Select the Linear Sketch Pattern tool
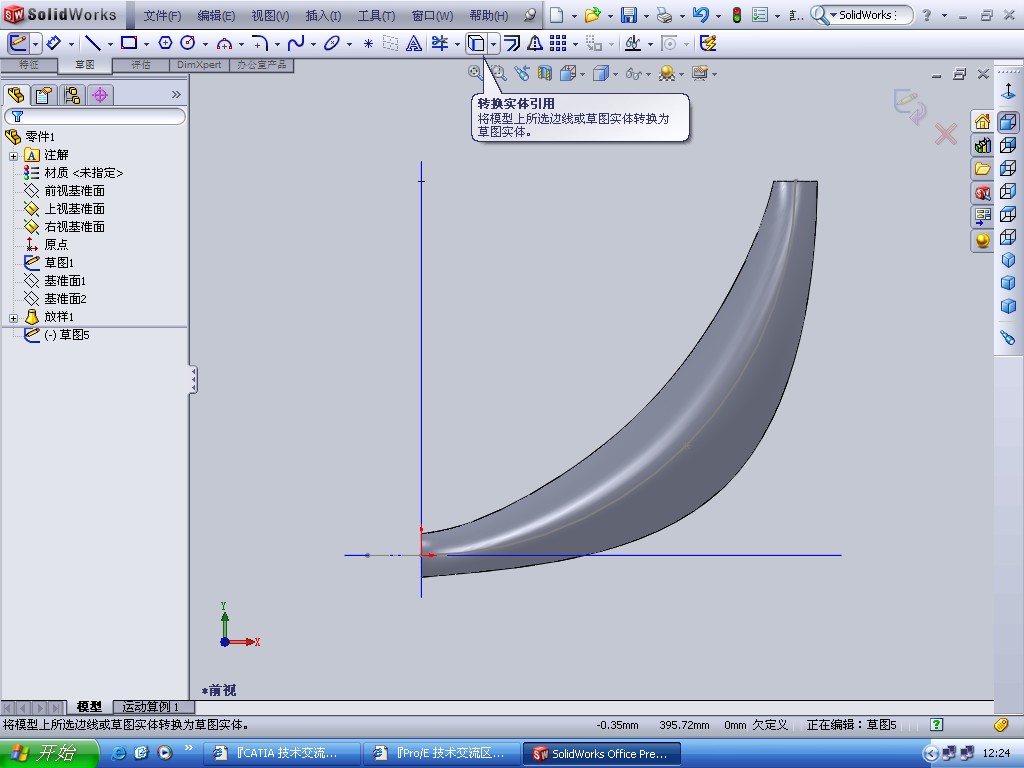Screen dimensions: 1024x768 pos(558,44)
